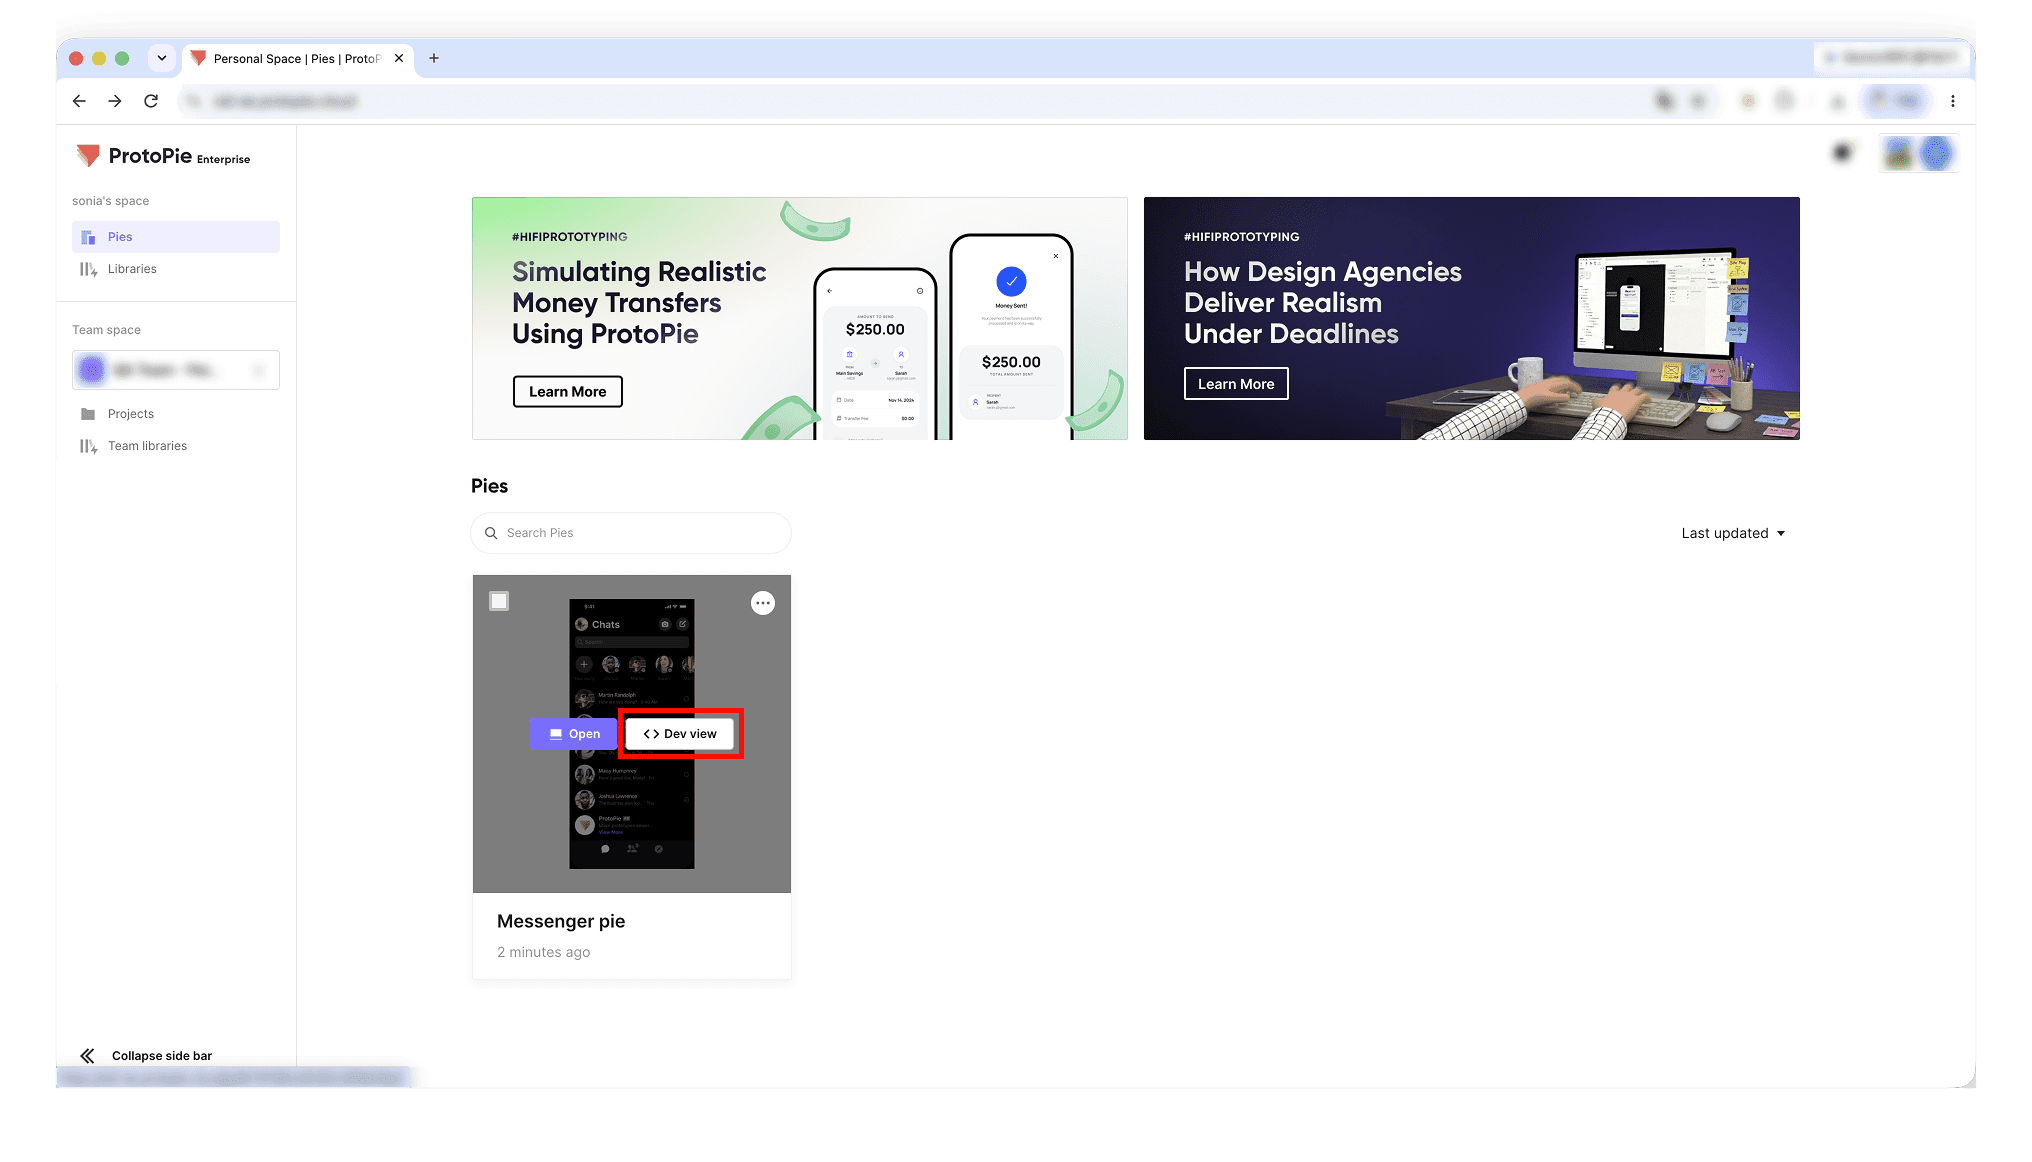The image size is (2032, 1162).
Task: Open the Last updated sort dropdown
Action: pyautogui.click(x=1733, y=533)
